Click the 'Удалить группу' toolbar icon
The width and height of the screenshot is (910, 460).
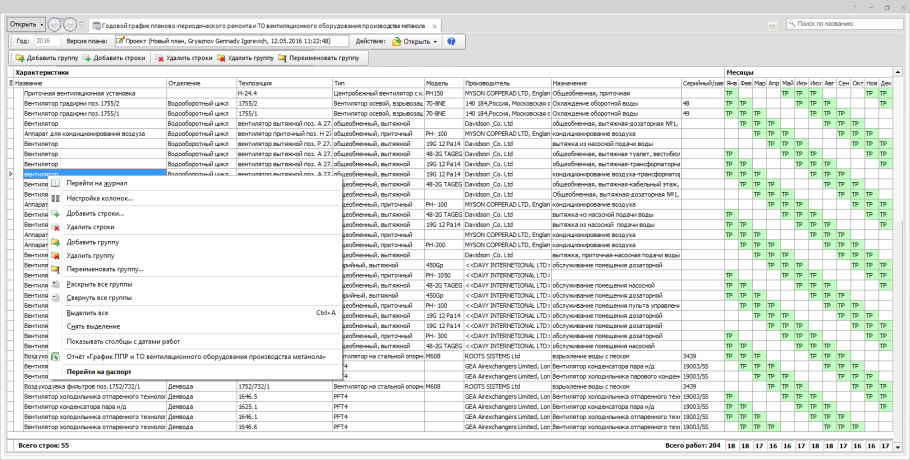[x=221, y=58]
